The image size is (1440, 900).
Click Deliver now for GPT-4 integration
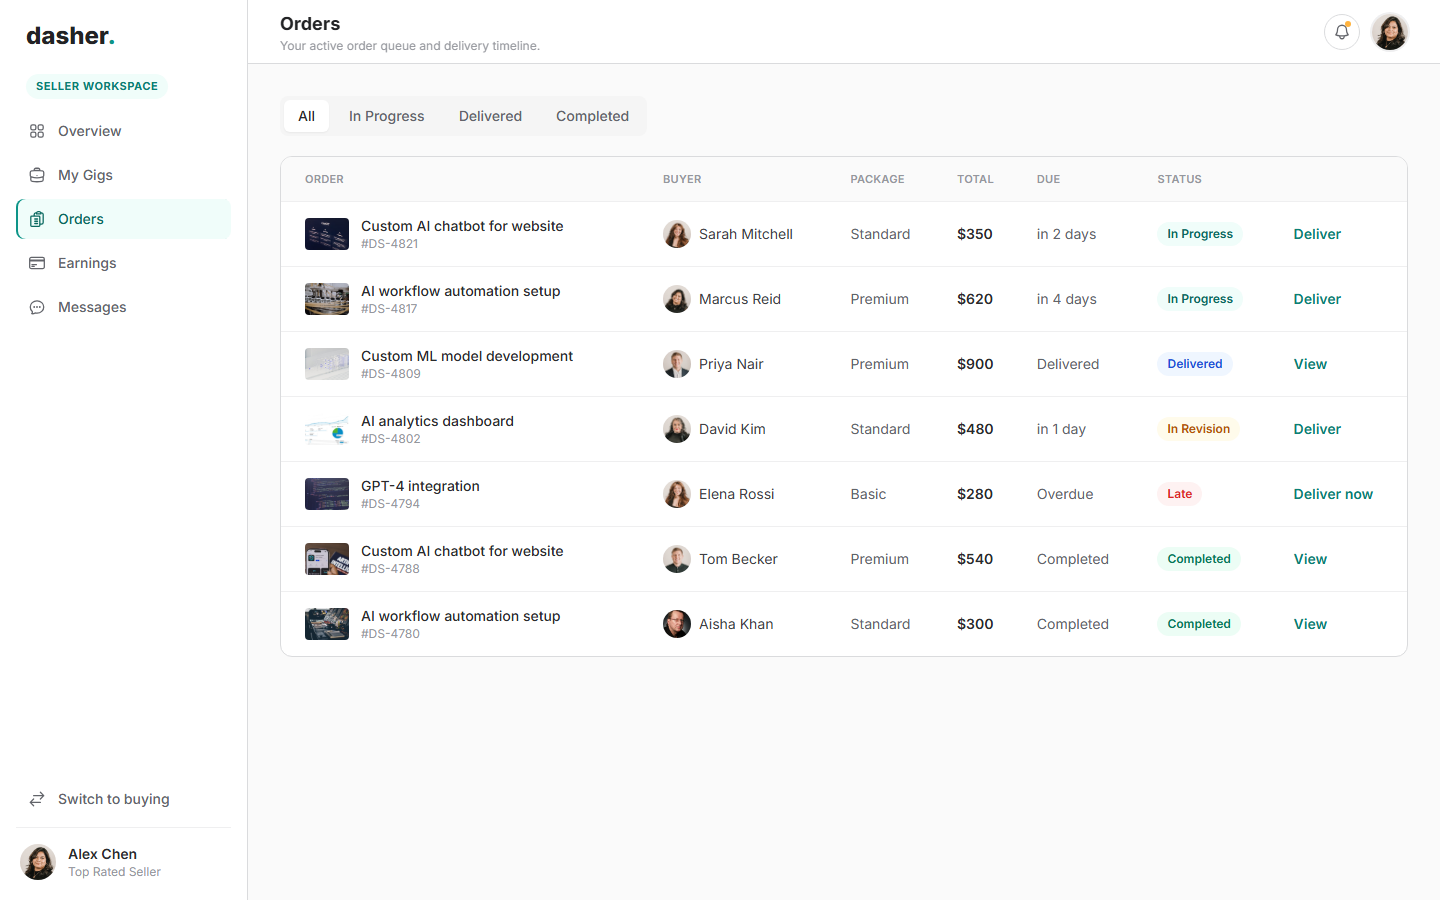pyautogui.click(x=1333, y=494)
